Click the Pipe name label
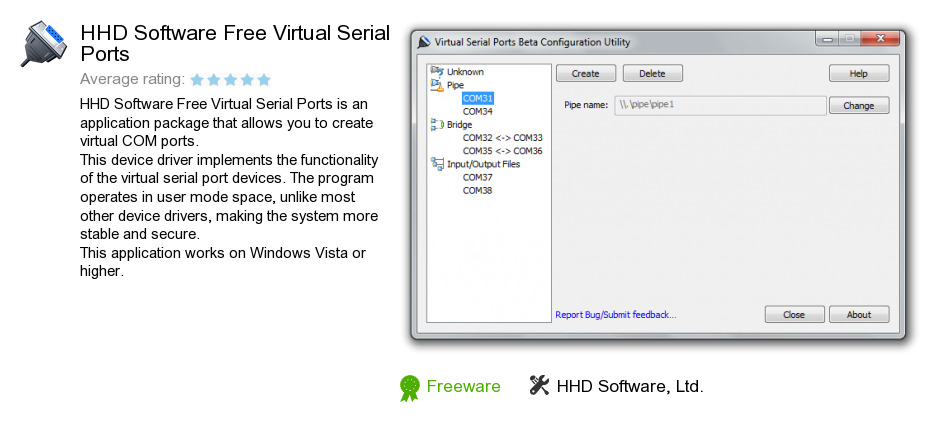The width and height of the screenshot is (940, 432). pos(586,105)
